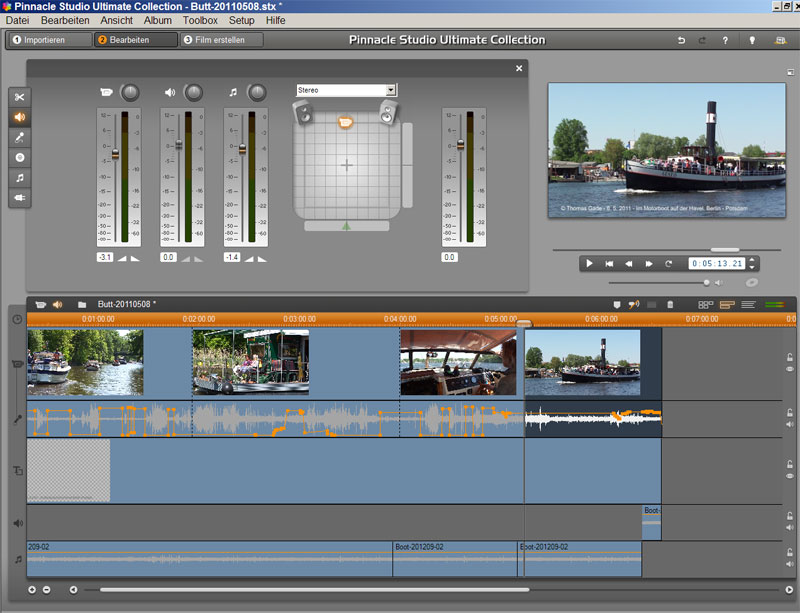
Task: Open the Stereo surround mode dropdown
Action: (x=391, y=90)
